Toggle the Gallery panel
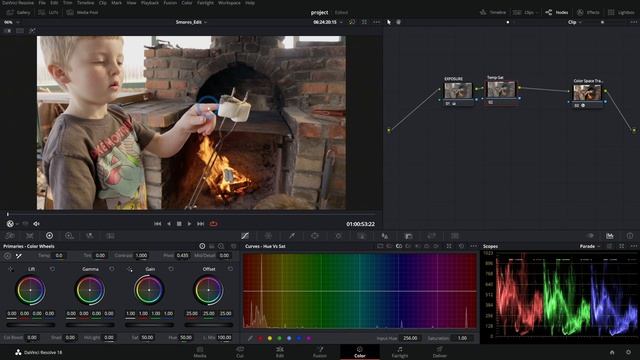Screen dimensions: 640x360 18,12
